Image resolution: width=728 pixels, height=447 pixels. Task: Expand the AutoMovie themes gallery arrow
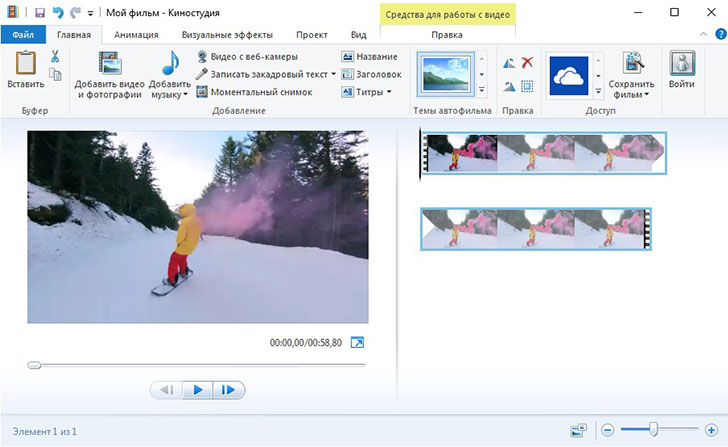tap(482, 90)
